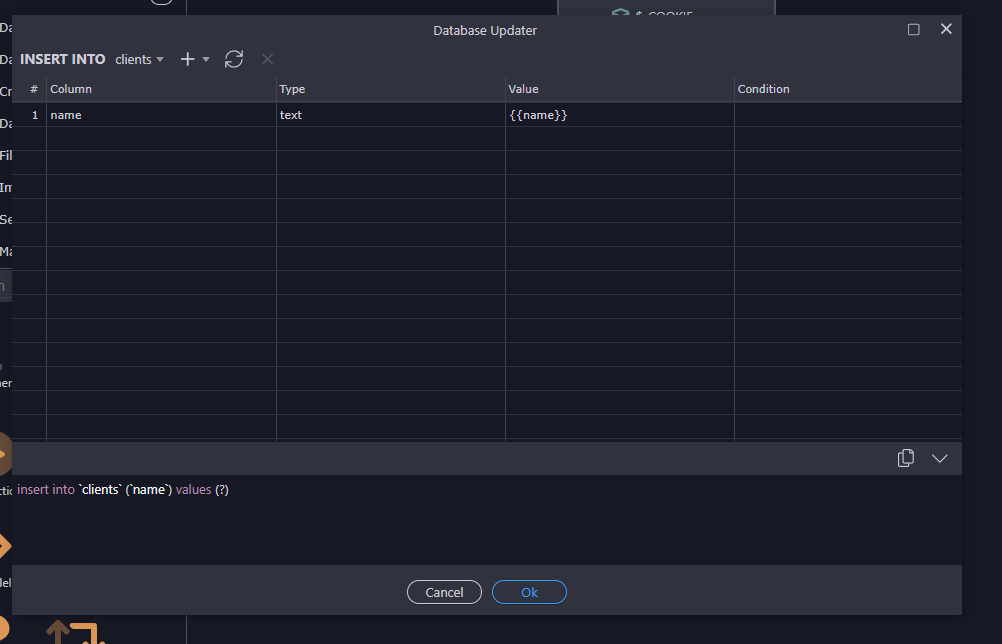Click the orange chevron icon in the left sidebar

pos(4,547)
